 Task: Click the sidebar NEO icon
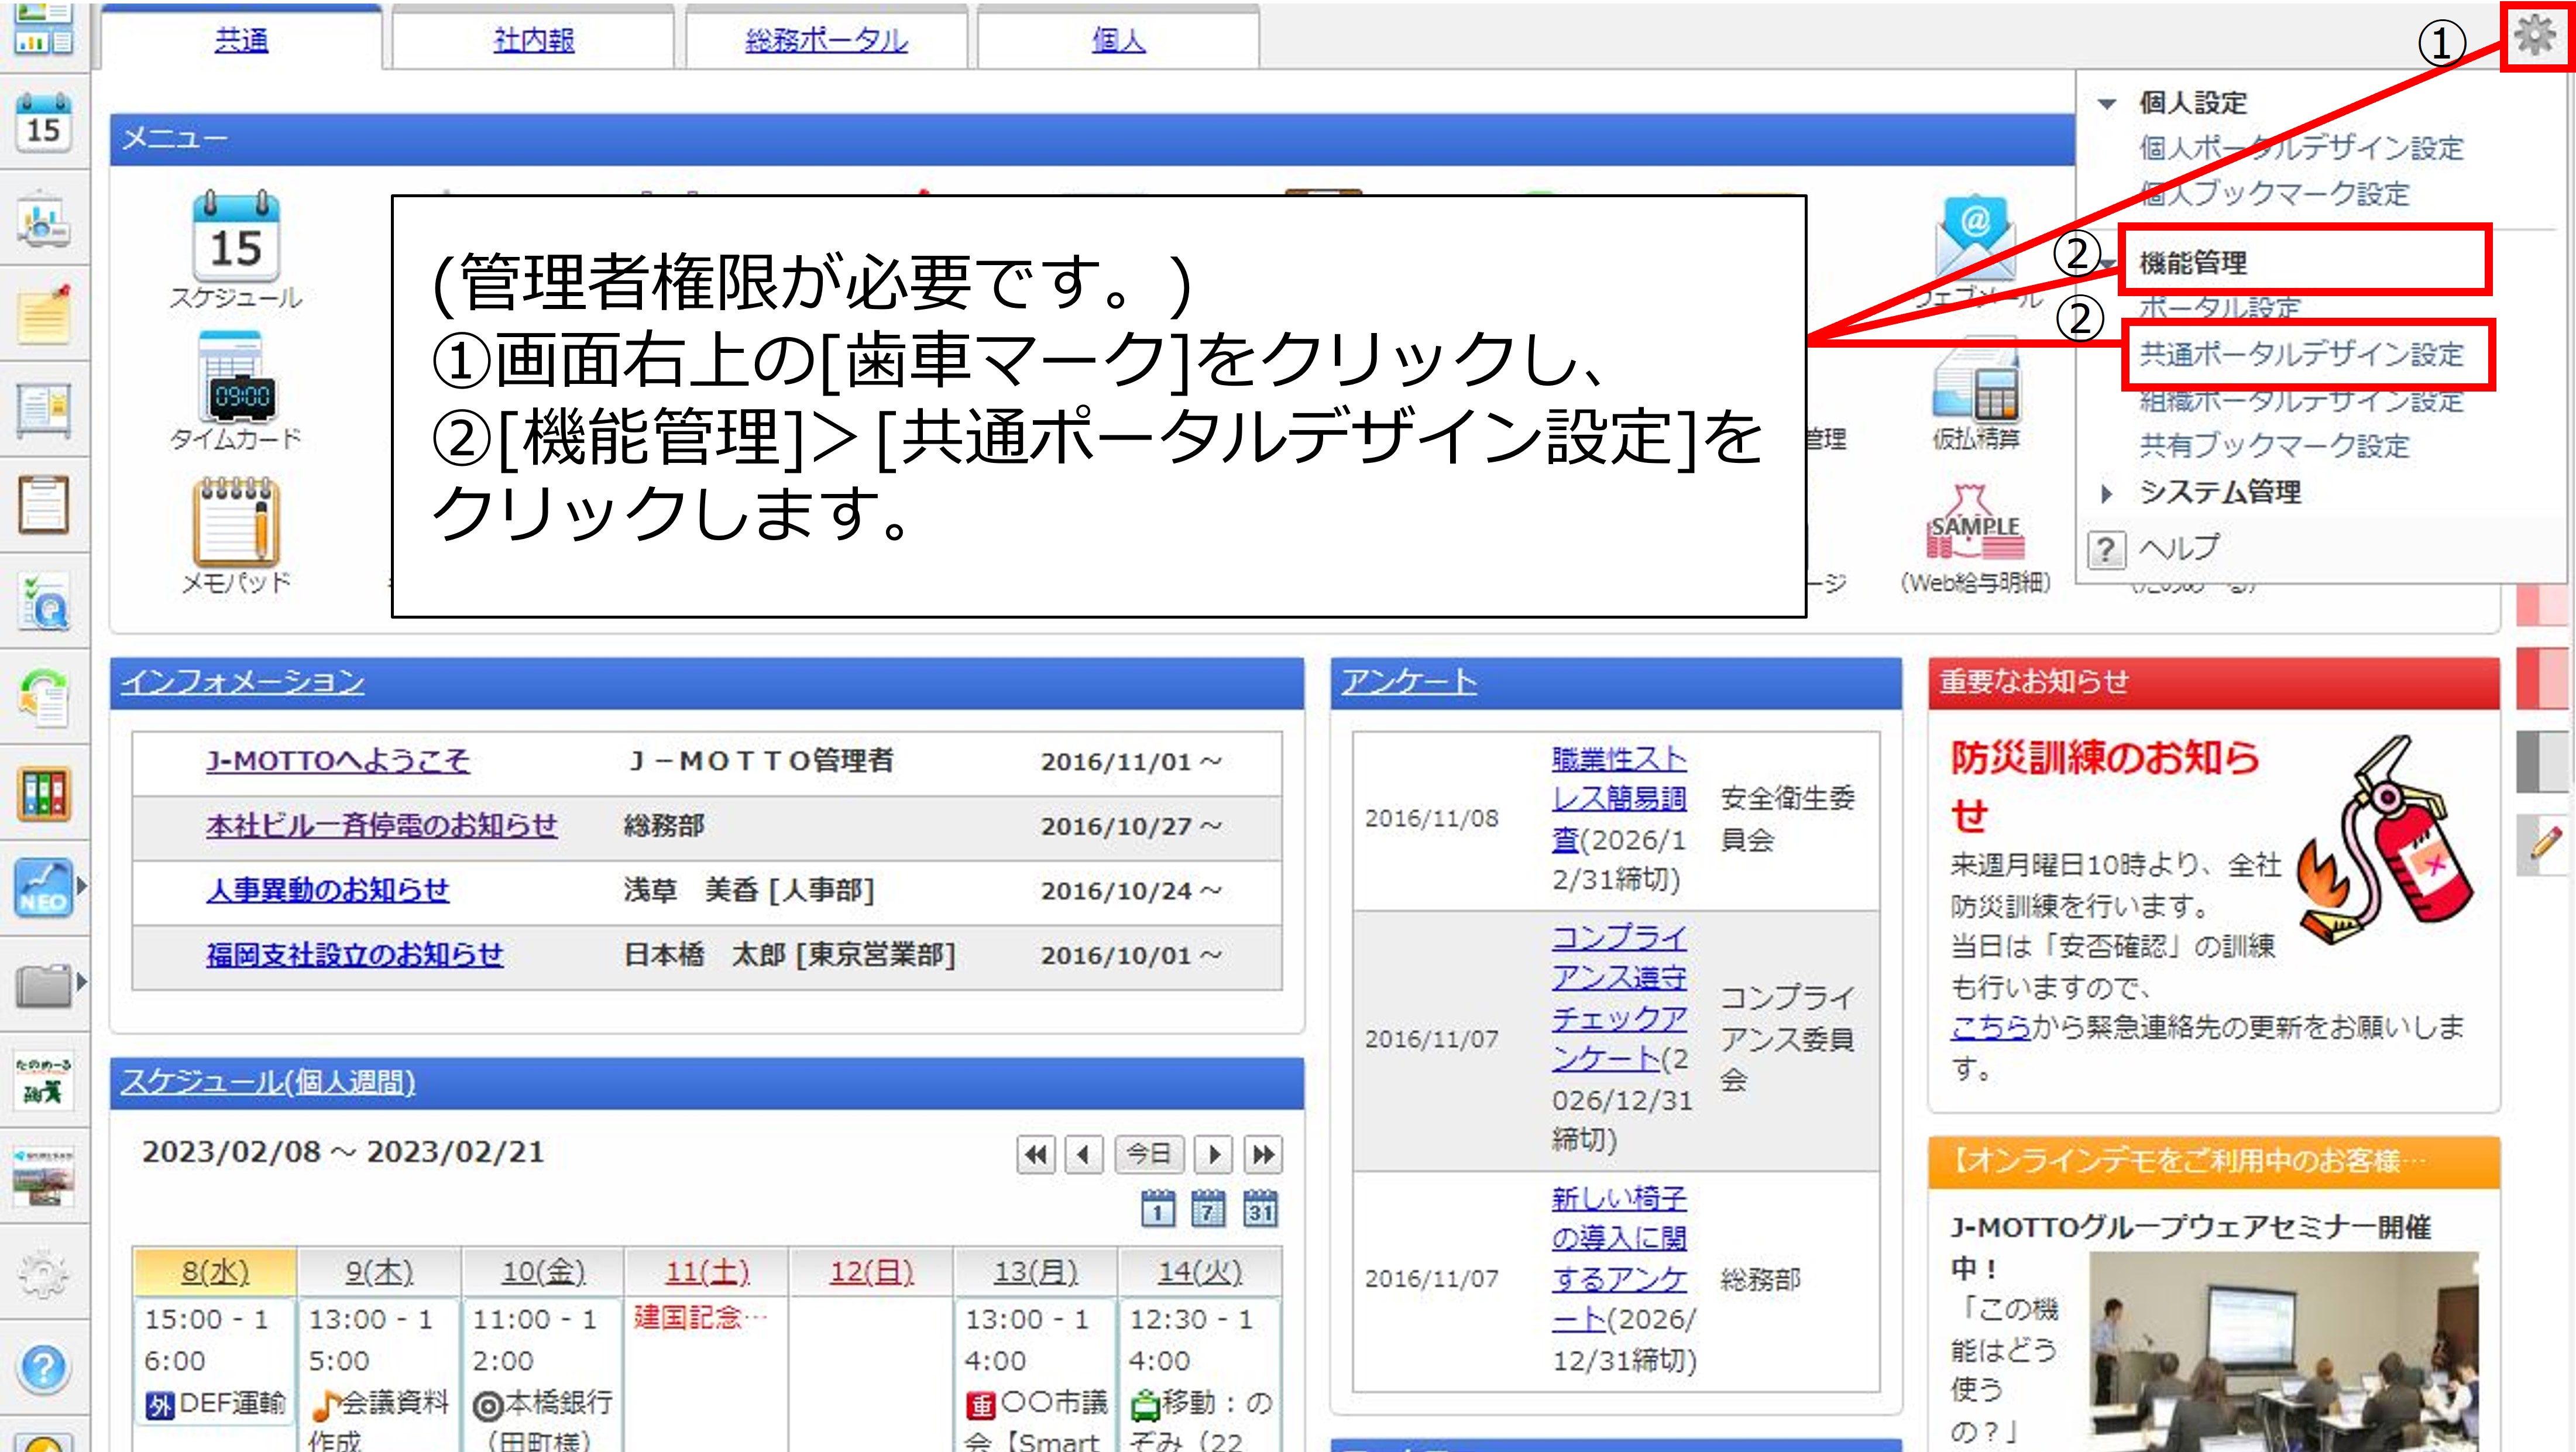coord(43,887)
